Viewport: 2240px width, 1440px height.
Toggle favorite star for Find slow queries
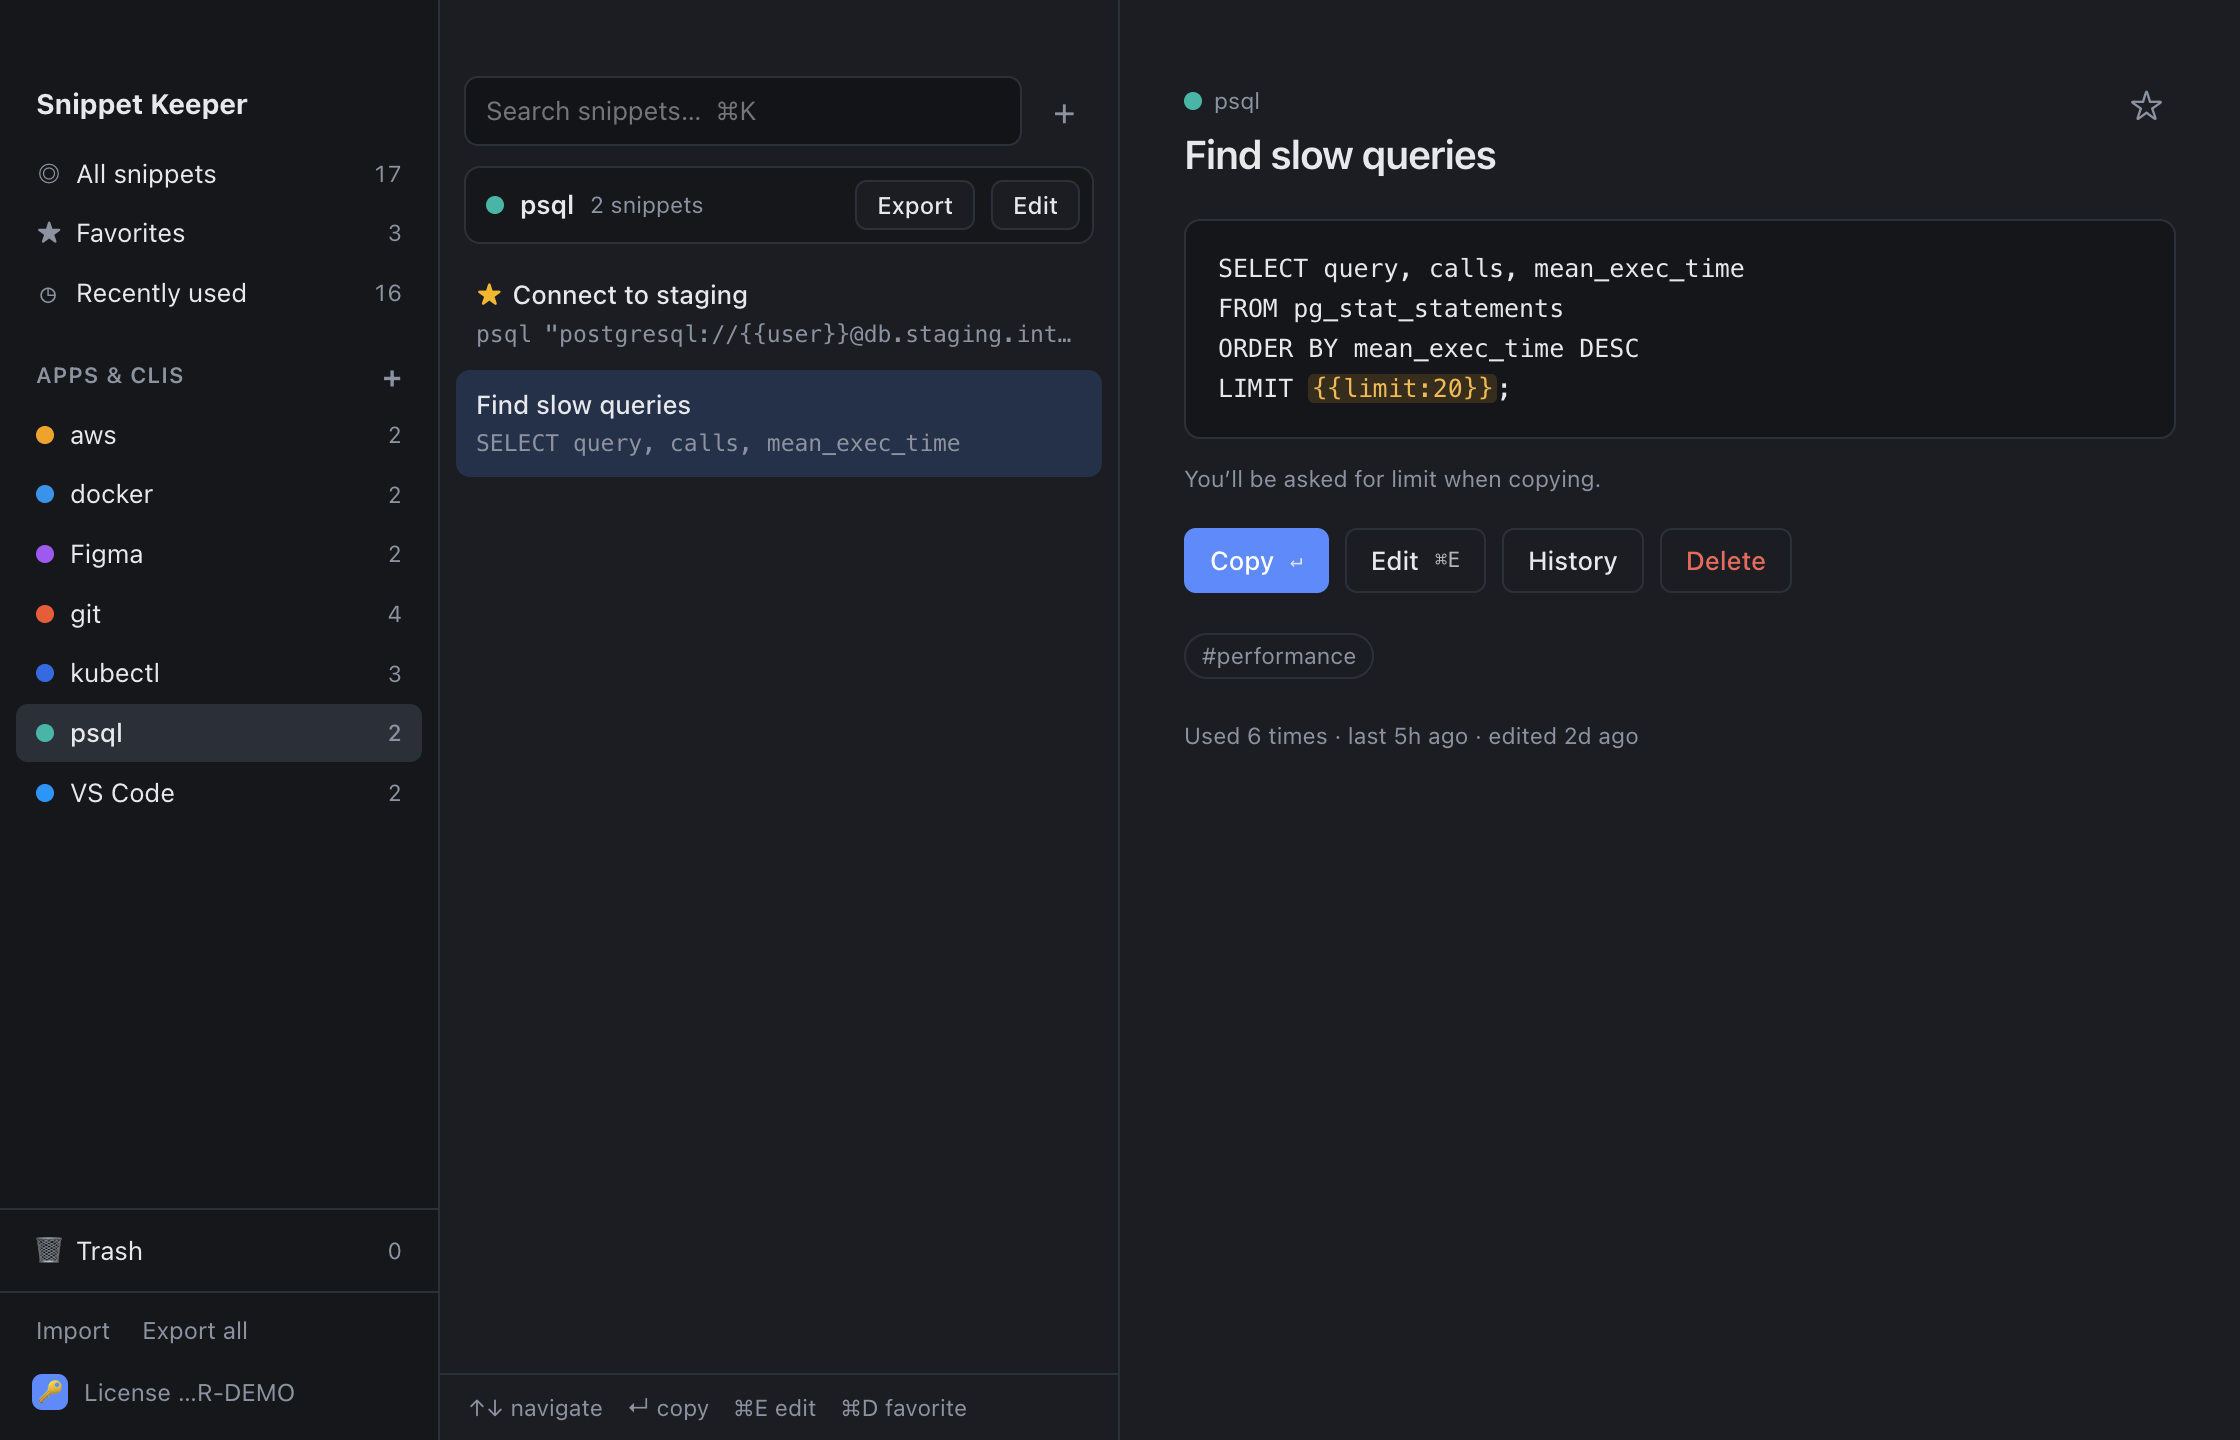(2146, 106)
